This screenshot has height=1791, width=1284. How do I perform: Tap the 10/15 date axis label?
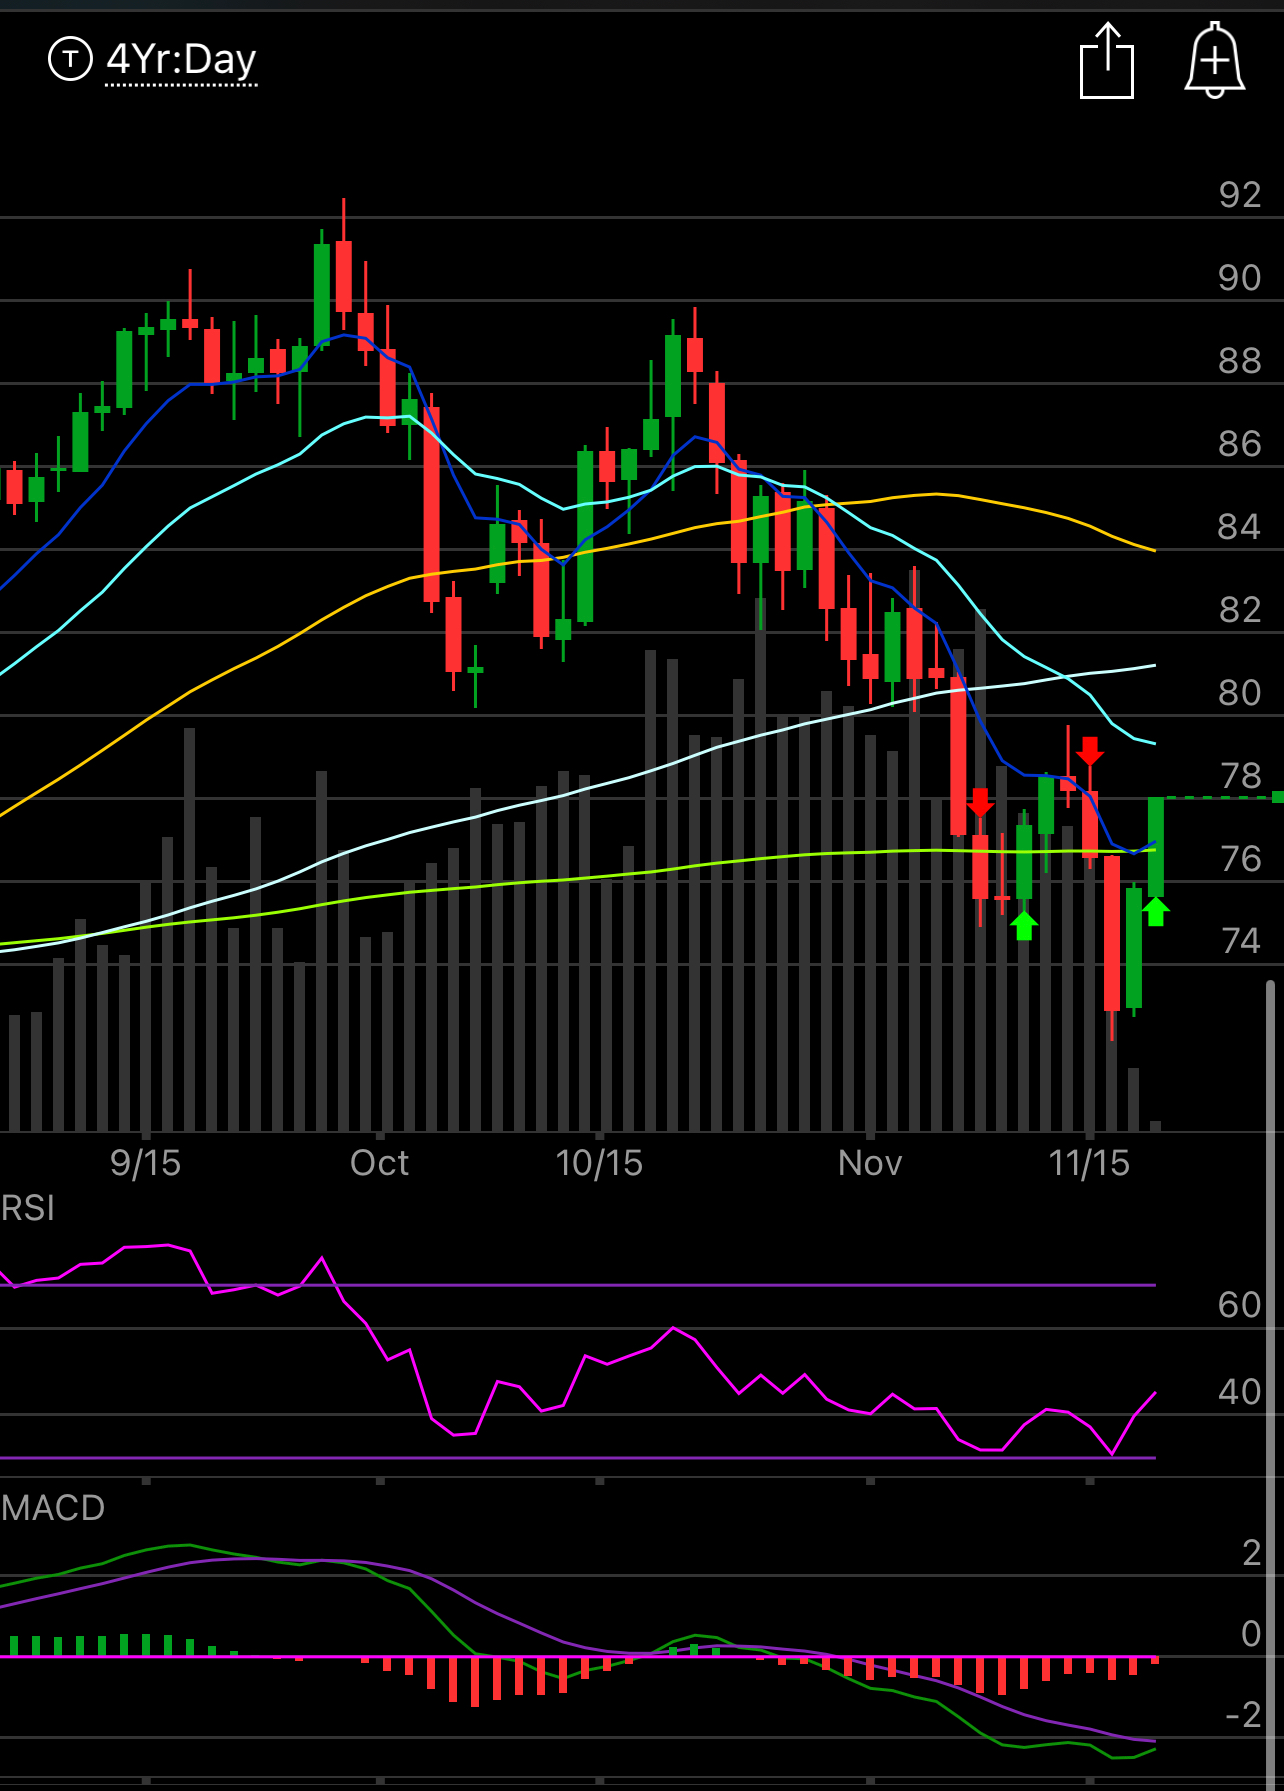(599, 1163)
